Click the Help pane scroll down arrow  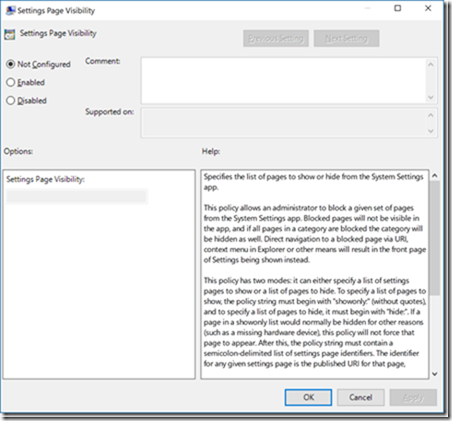pos(435,374)
